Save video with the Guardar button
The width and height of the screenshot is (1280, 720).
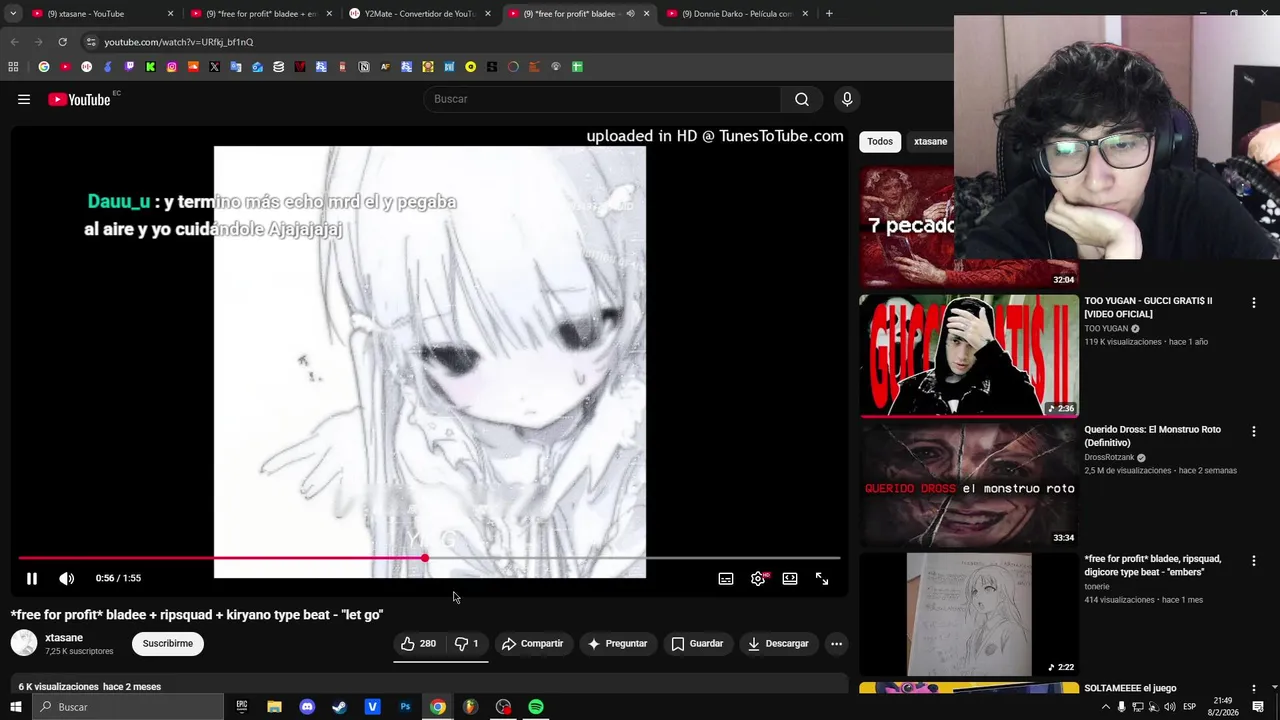pyautogui.click(x=697, y=643)
